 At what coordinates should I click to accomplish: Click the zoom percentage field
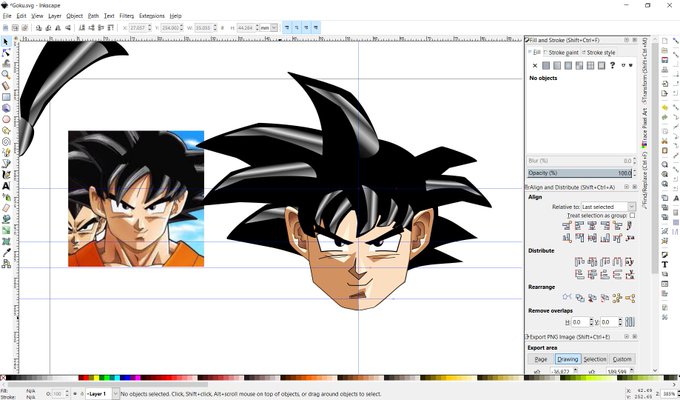(x=668, y=394)
